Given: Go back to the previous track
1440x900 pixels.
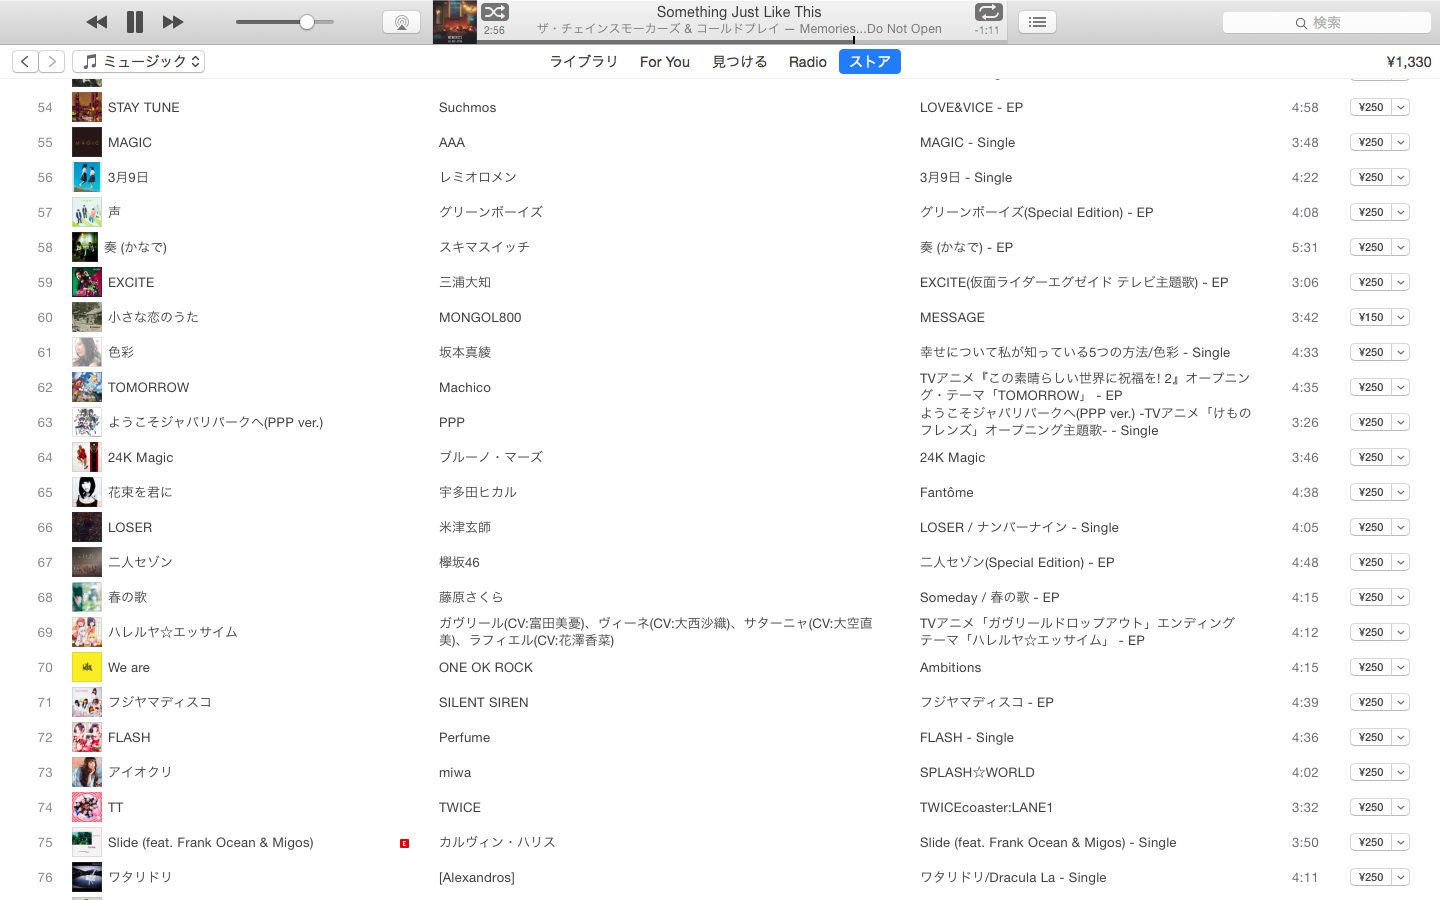Looking at the screenshot, I should point(96,22).
